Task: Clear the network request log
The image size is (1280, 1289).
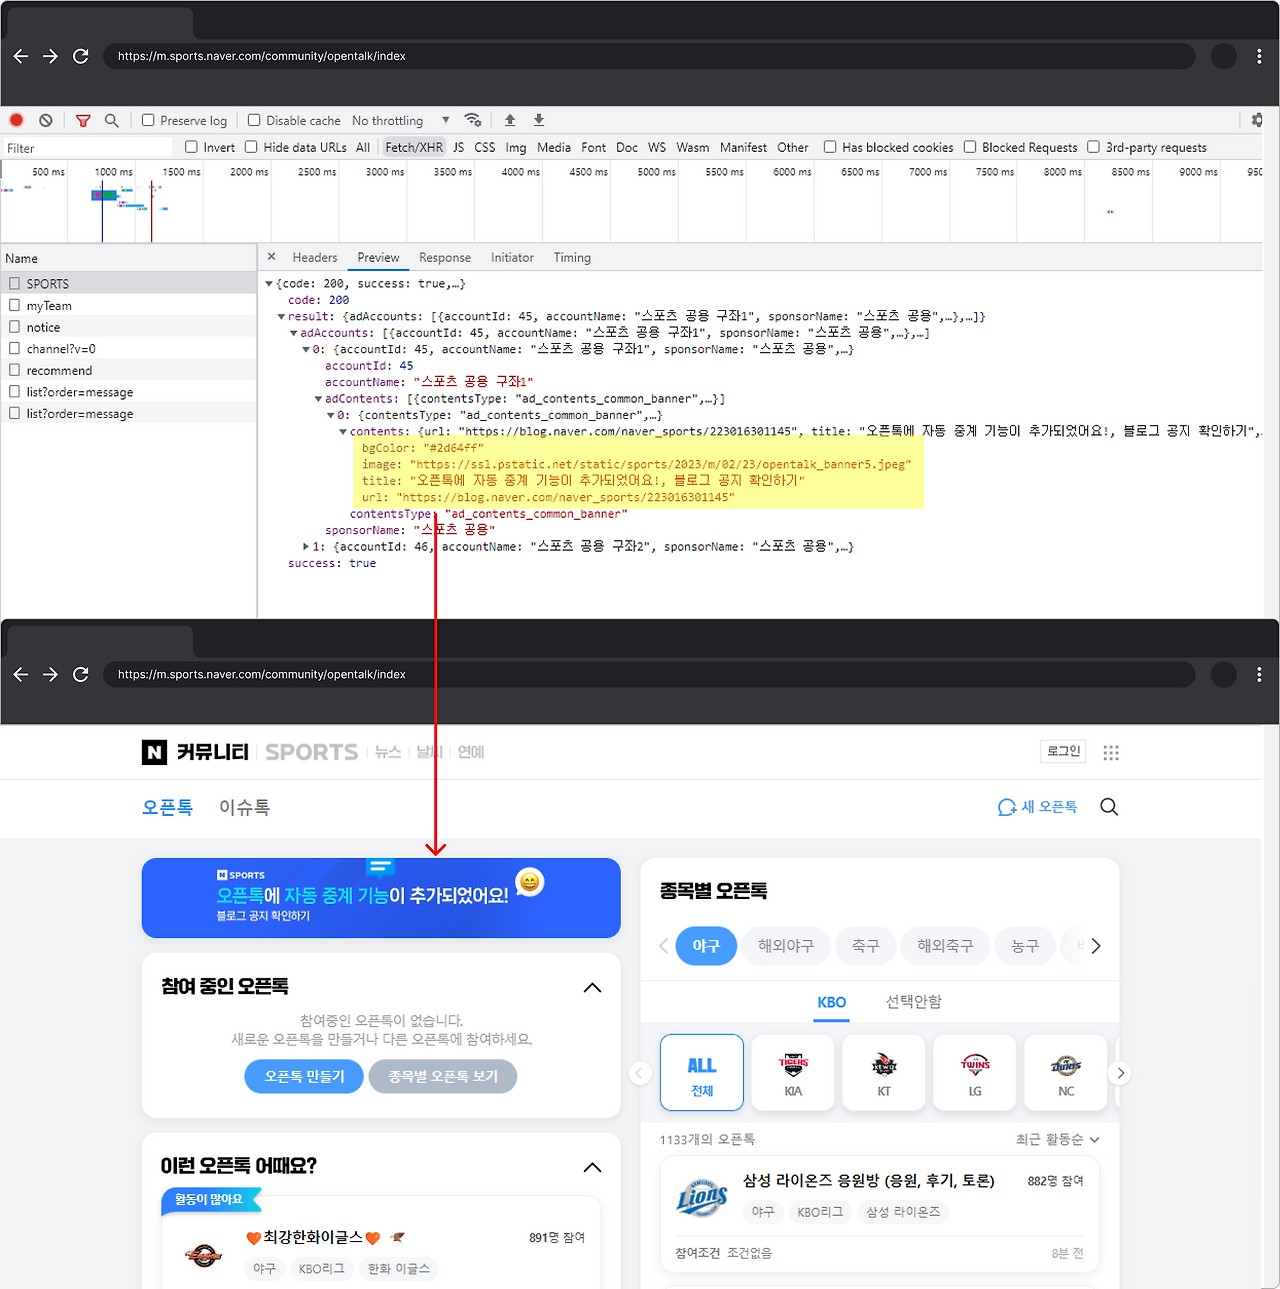Action: tap(46, 120)
